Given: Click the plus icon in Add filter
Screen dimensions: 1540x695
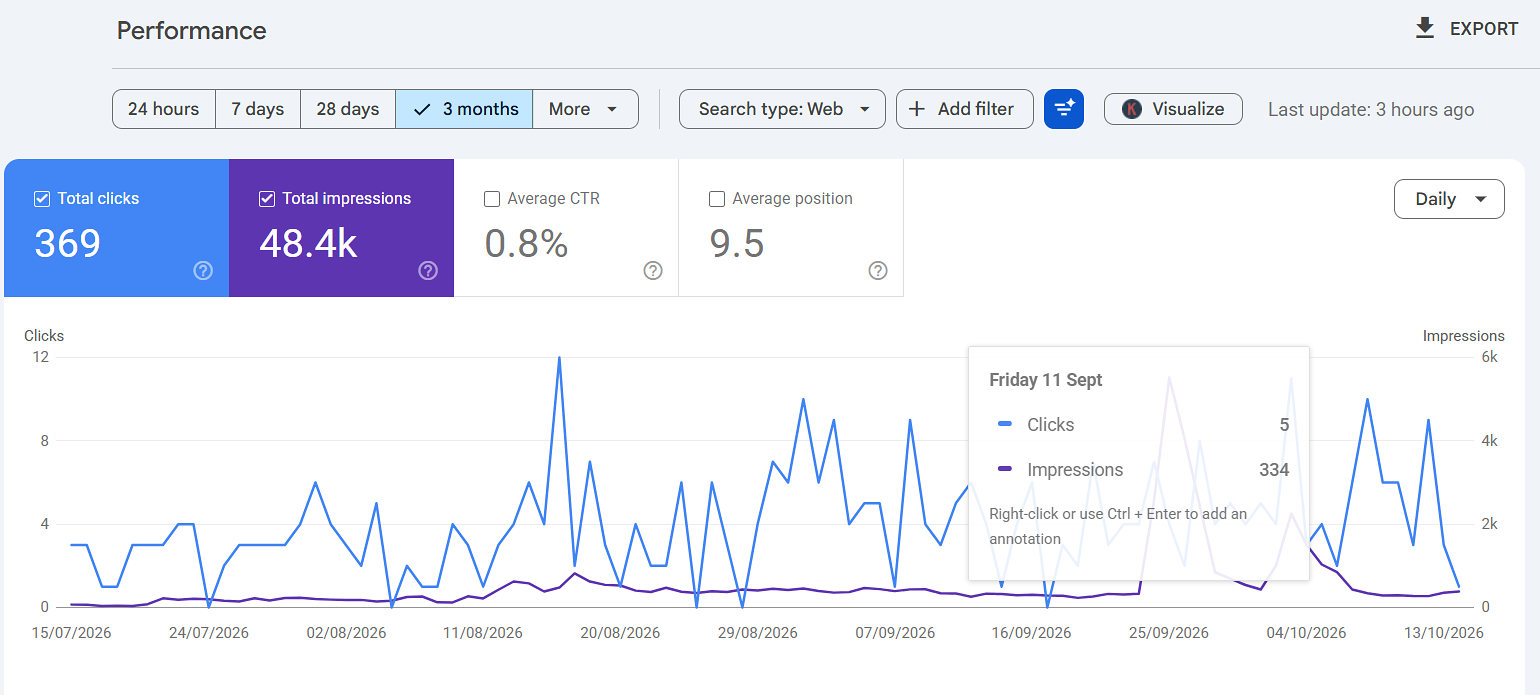Looking at the screenshot, I should coord(917,109).
